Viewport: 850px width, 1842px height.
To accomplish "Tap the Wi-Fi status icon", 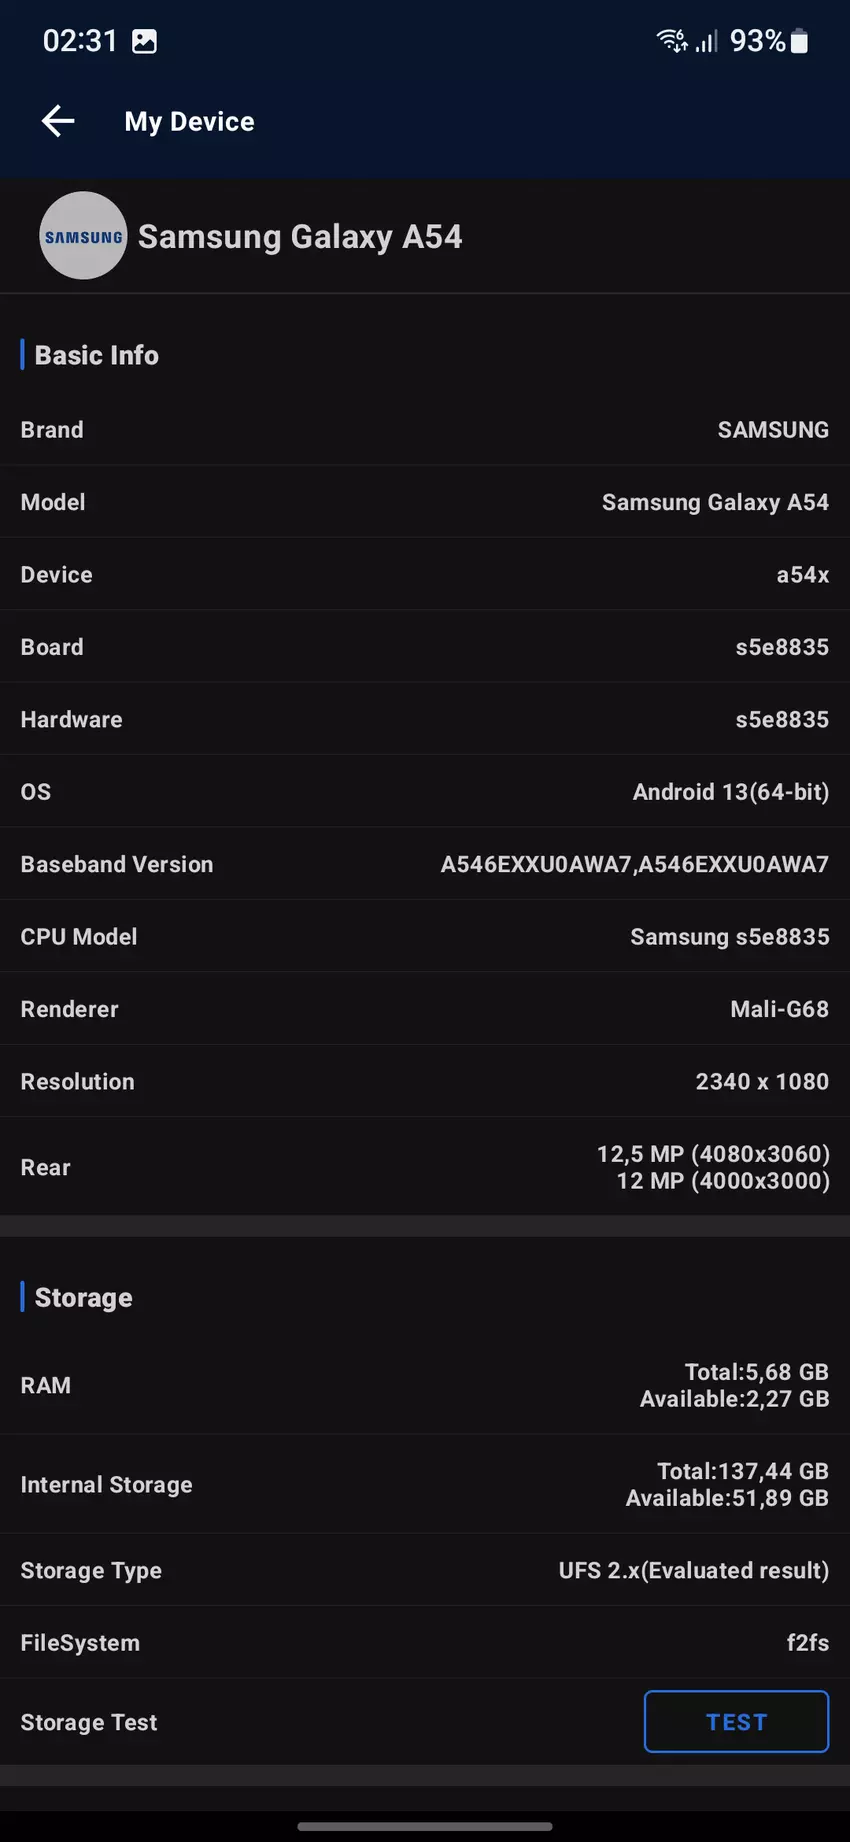I will 670,41.
